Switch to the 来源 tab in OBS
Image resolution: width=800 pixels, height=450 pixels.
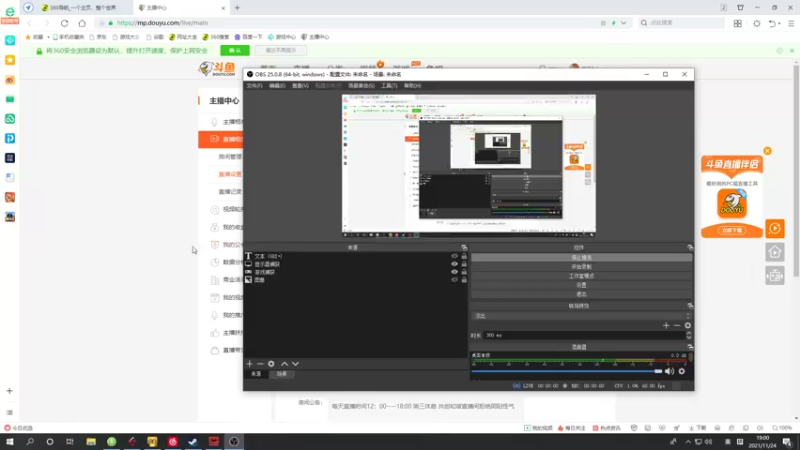(256, 374)
